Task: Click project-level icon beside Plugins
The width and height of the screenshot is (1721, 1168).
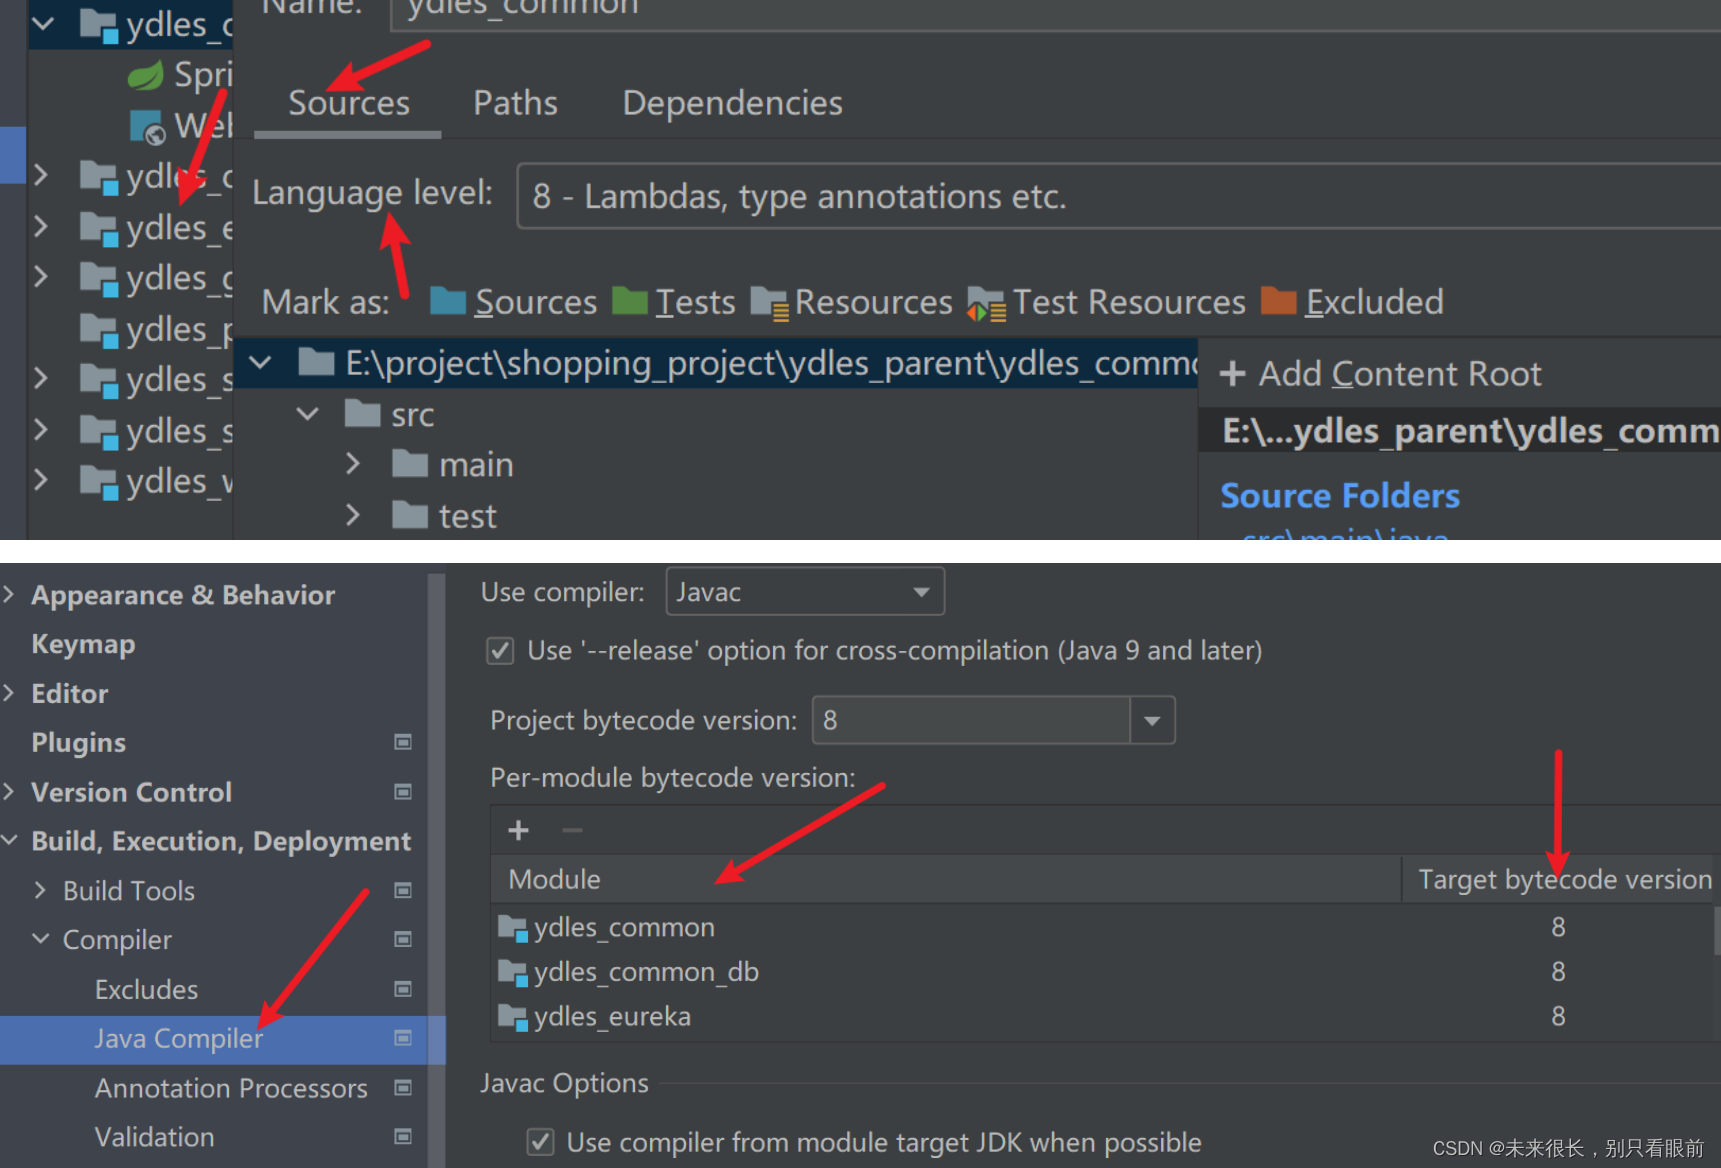Action: 403,742
